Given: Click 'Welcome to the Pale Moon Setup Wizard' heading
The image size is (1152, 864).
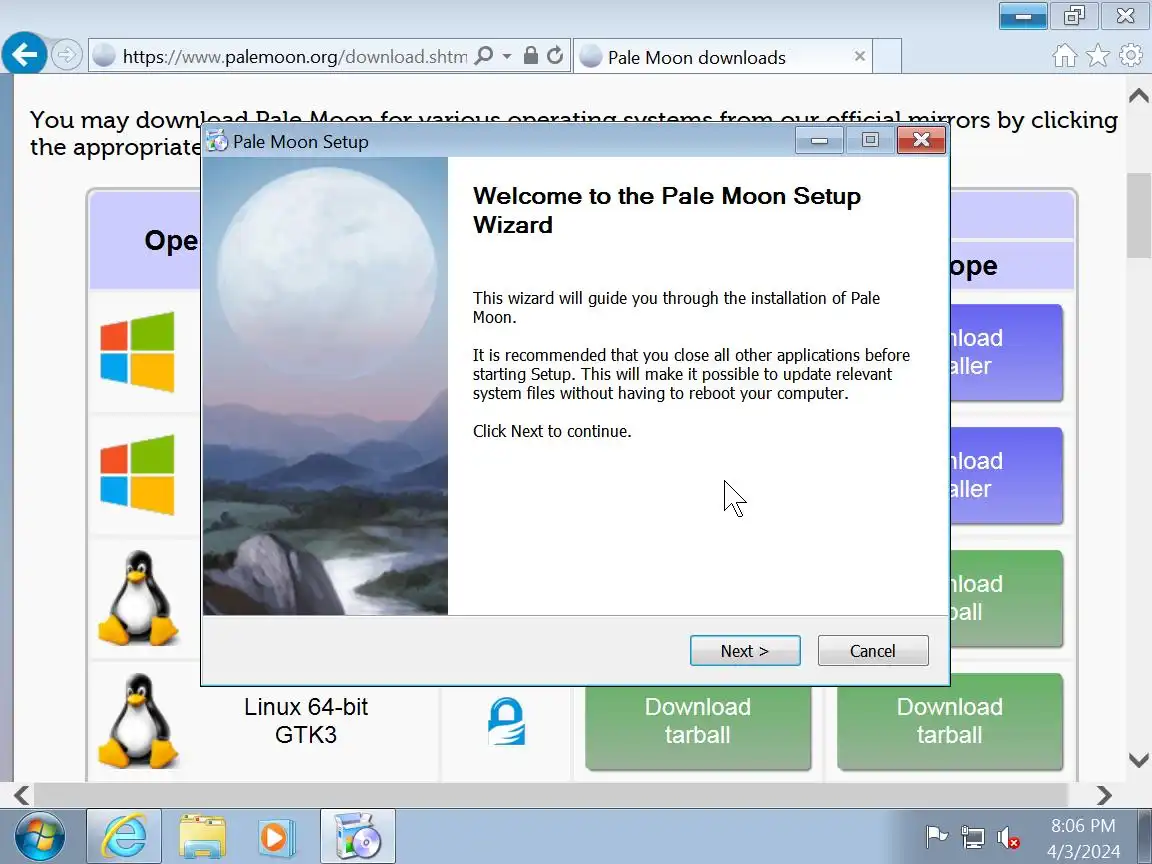Looking at the screenshot, I should [x=666, y=210].
